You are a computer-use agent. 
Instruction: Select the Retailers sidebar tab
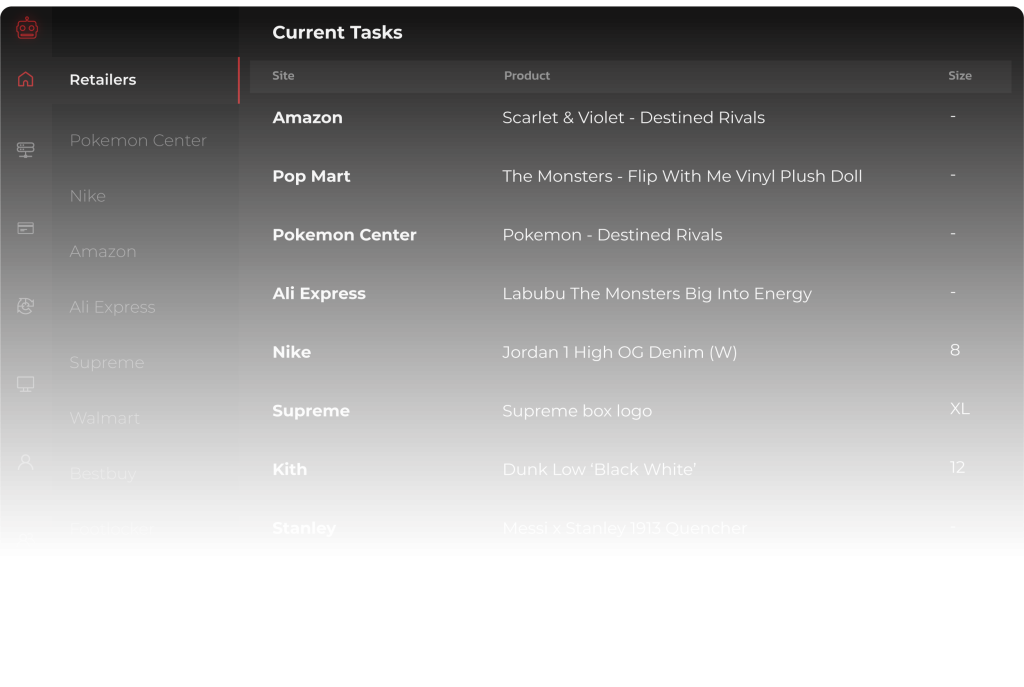click(x=102, y=80)
